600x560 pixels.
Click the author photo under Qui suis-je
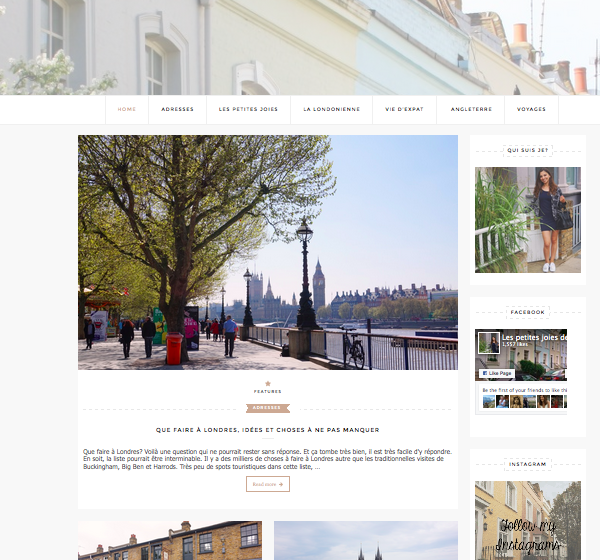[x=527, y=220]
